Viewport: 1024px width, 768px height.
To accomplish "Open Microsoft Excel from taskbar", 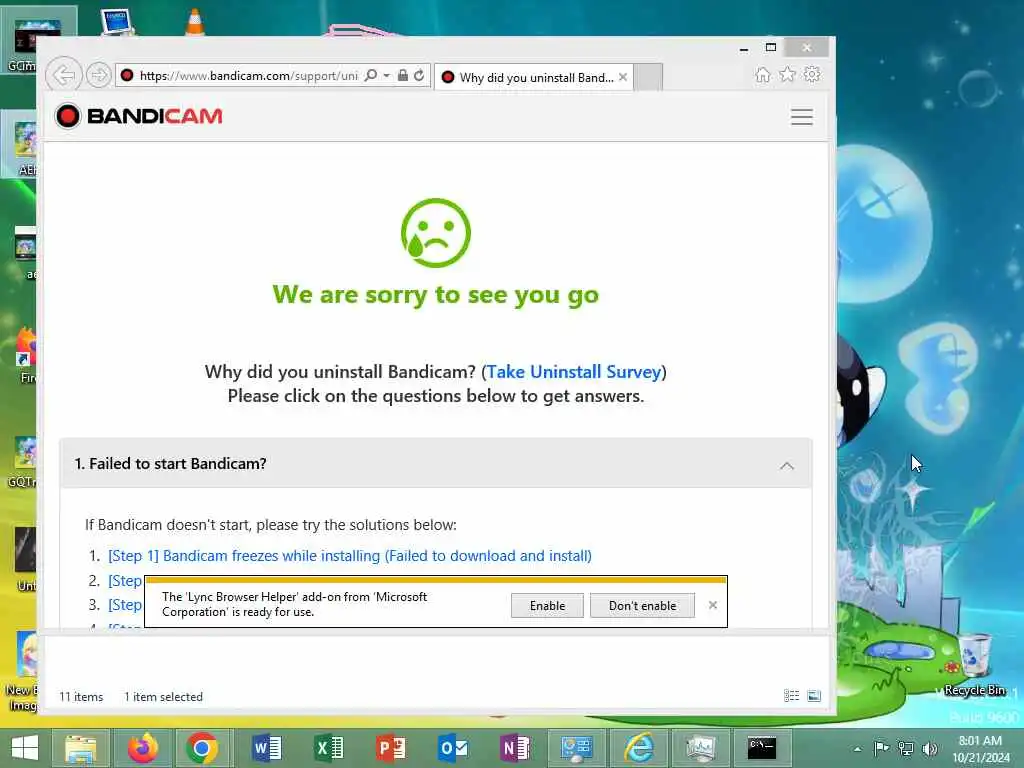I will coord(328,748).
